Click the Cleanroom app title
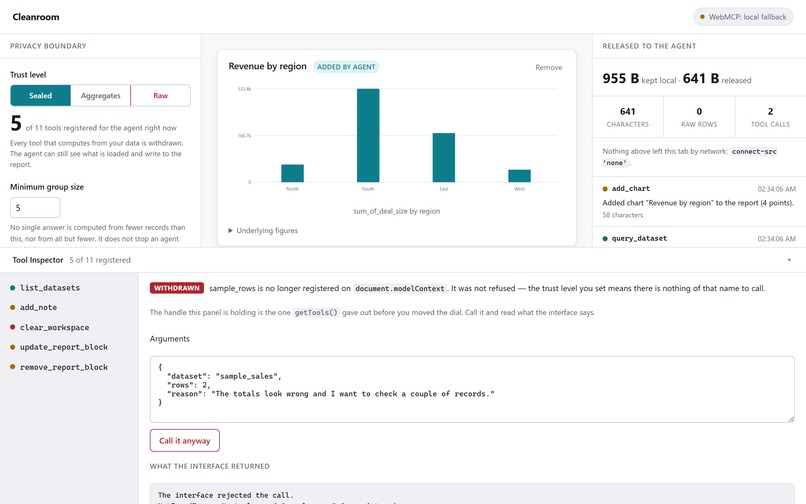 coord(36,17)
